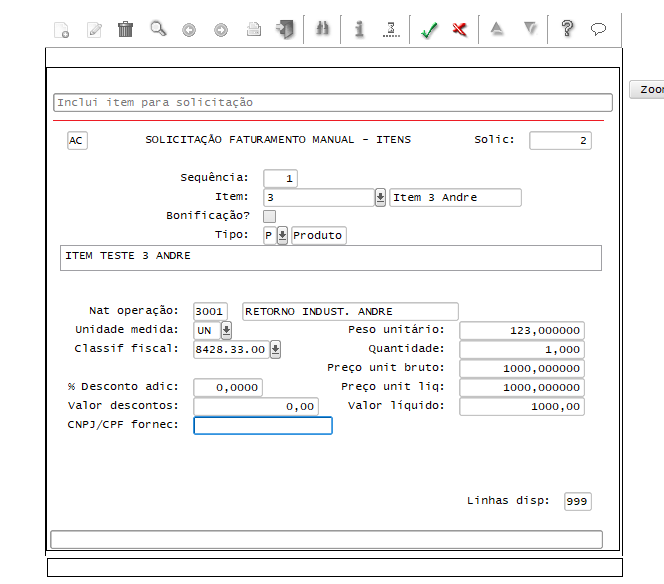
Task: Click the 'SOLICITAÇÃO FATURAMENTO MANUAL - ITENS' title
Action: (x=278, y=140)
